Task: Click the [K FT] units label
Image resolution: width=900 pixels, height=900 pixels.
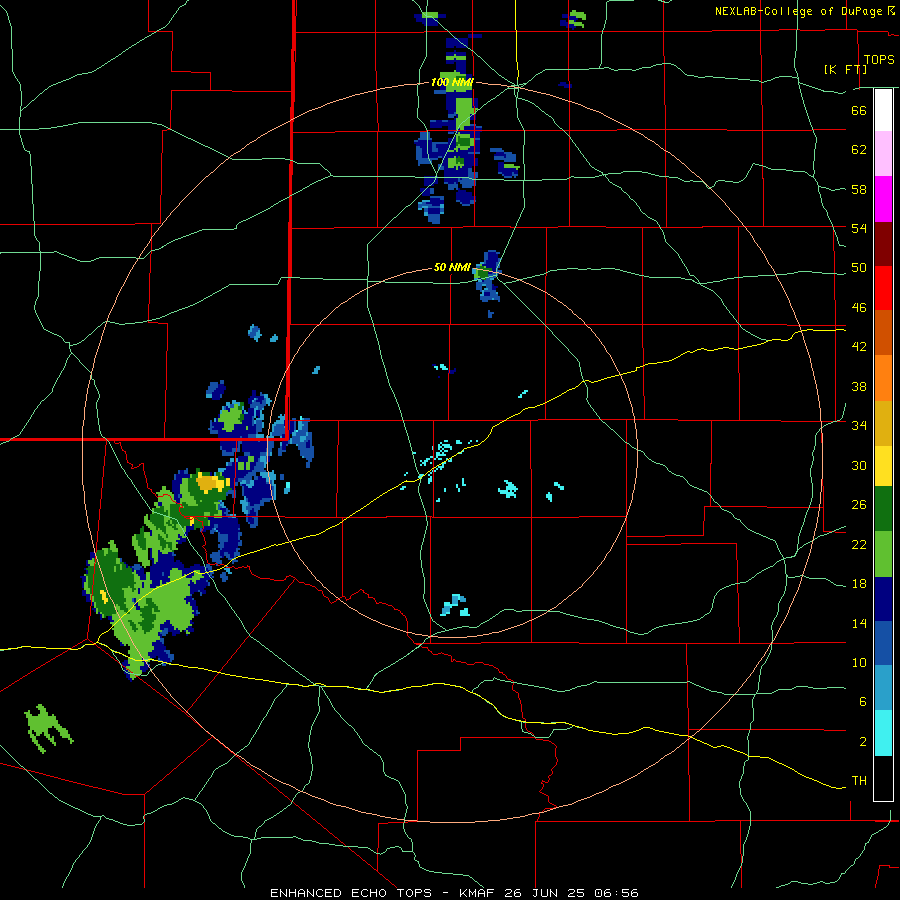Action: coord(845,69)
